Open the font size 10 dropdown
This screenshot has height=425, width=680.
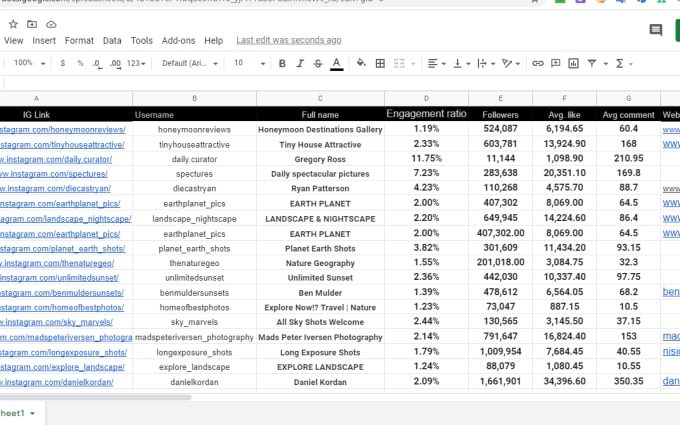pos(249,63)
